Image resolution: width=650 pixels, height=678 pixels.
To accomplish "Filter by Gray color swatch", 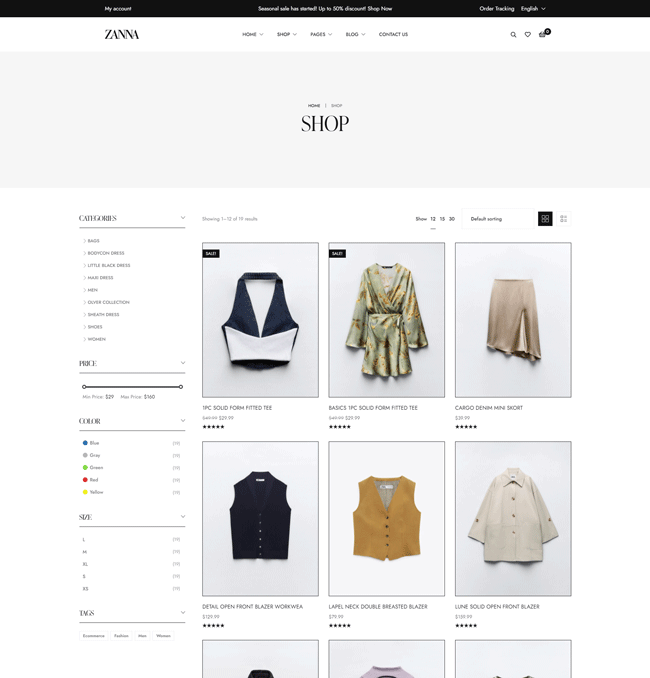I will [x=85, y=455].
